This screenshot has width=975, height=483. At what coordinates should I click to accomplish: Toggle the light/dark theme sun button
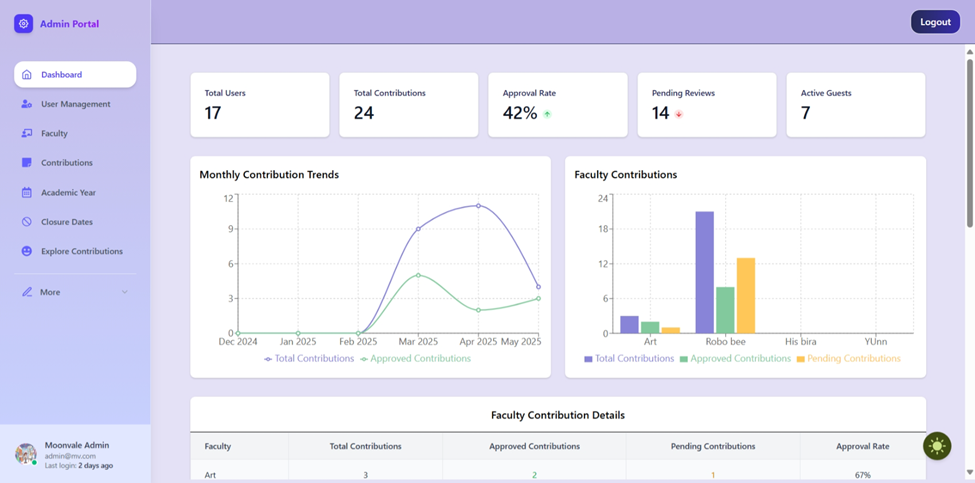(937, 446)
